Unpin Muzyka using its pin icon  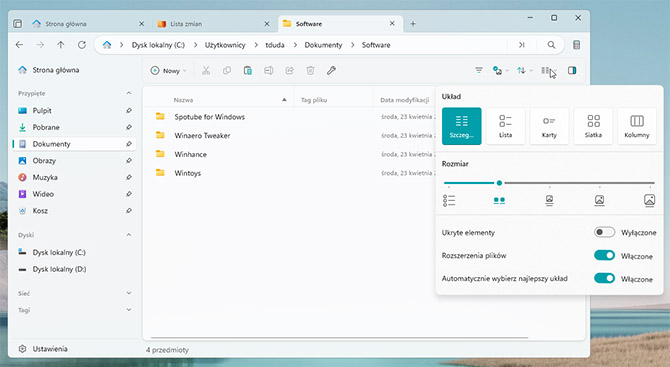(x=129, y=177)
